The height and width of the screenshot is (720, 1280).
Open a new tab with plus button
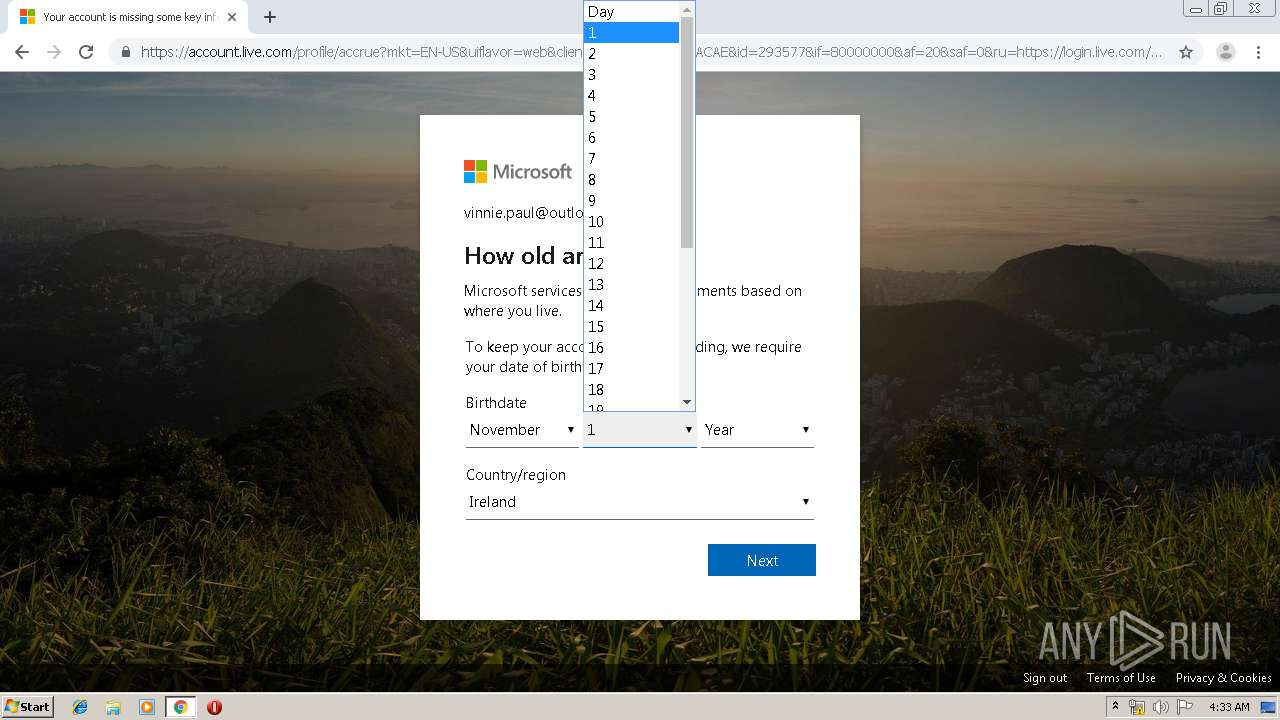tap(270, 17)
